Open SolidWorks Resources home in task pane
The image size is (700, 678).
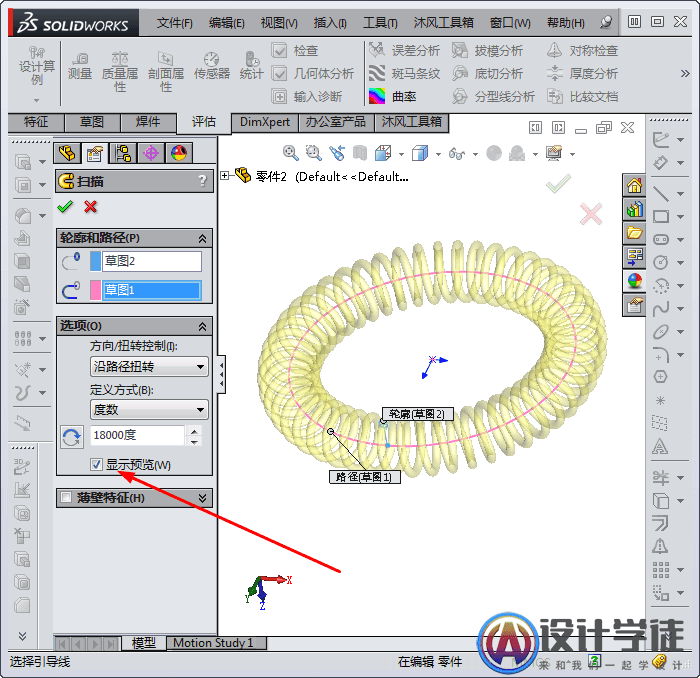point(634,185)
